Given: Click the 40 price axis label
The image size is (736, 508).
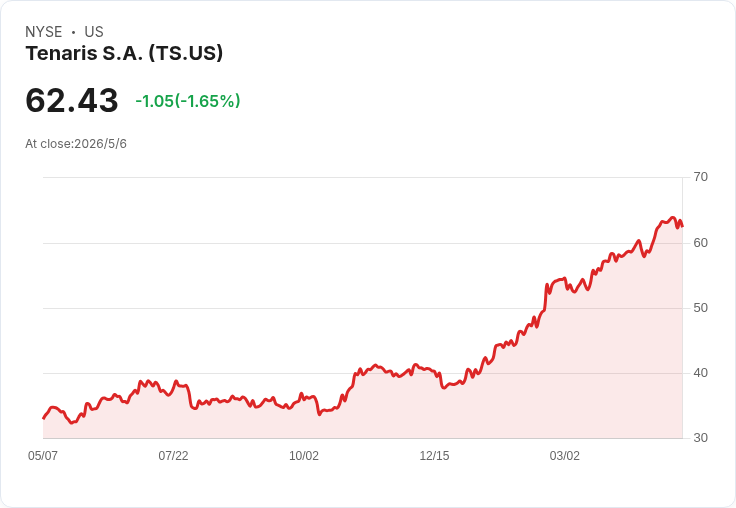Looking at the screenshot, I should click(x=700, y=373).
